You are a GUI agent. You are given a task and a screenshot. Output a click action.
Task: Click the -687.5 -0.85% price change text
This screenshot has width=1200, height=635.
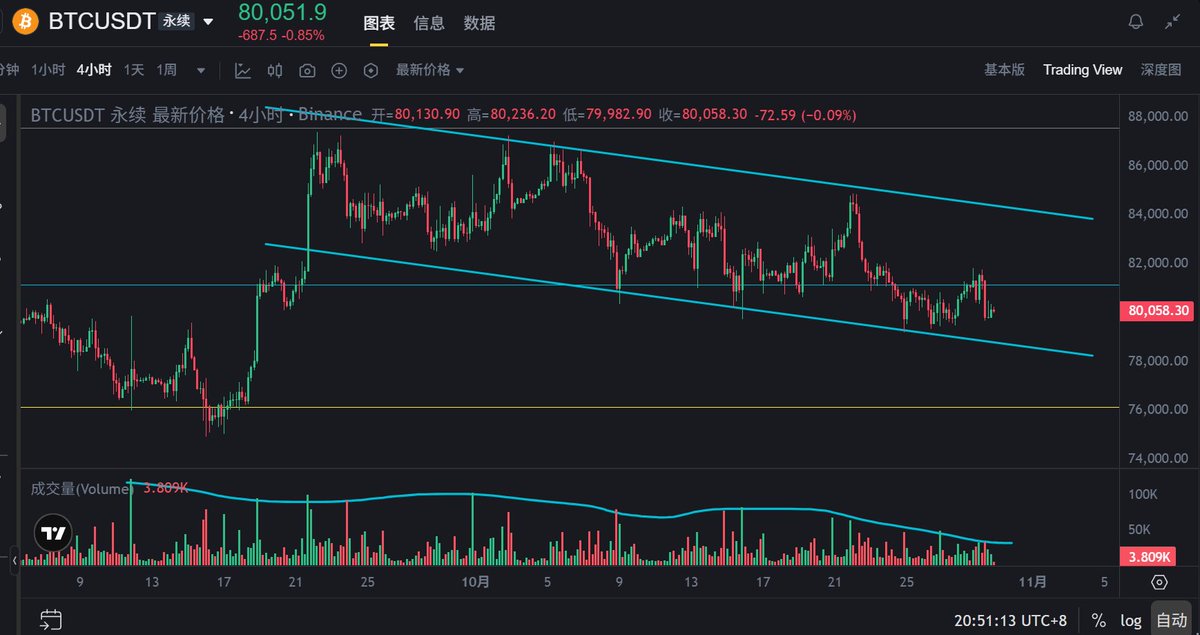click(x=281, y=36)
